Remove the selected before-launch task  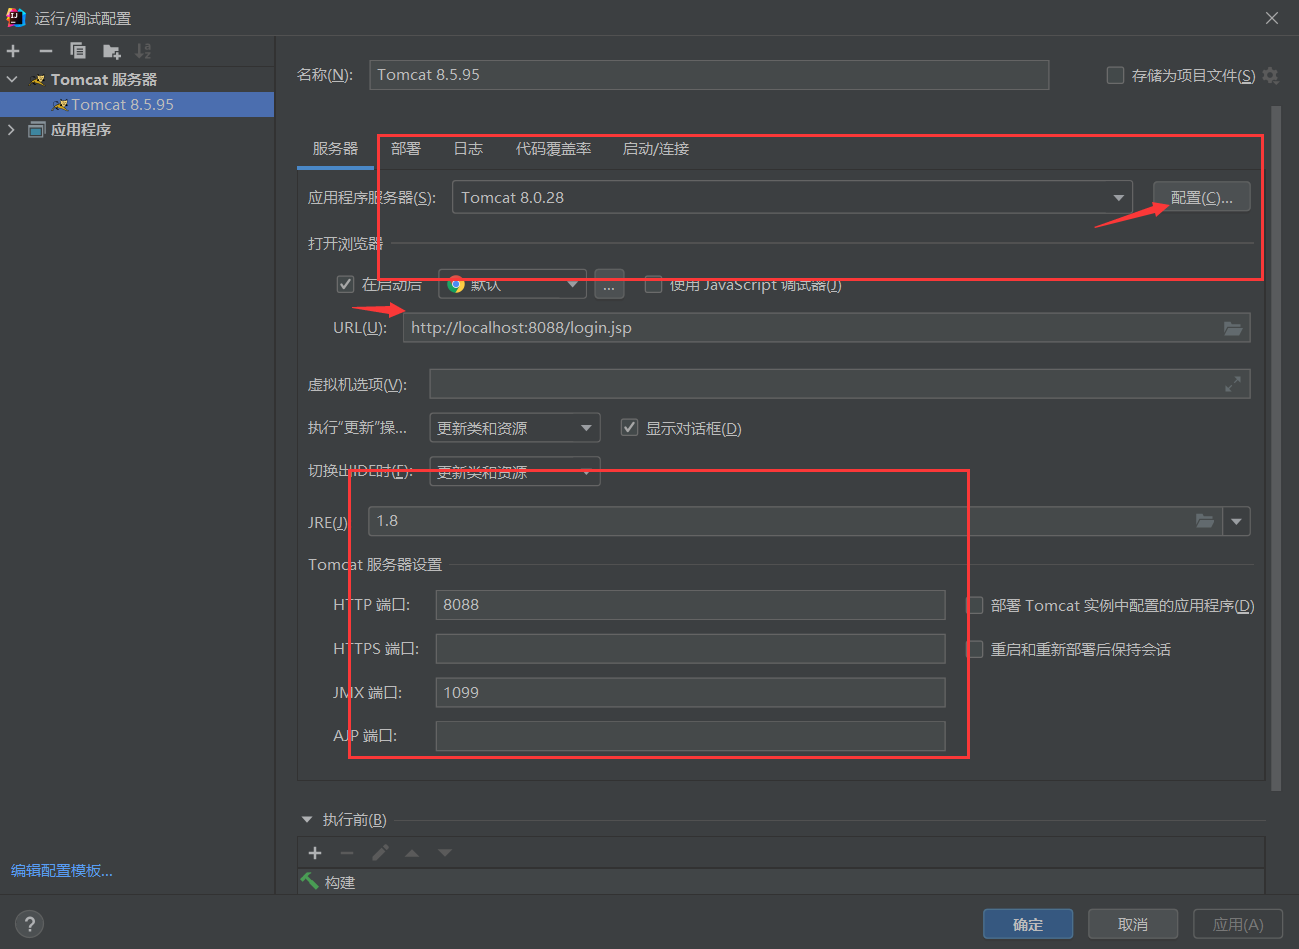347,853
